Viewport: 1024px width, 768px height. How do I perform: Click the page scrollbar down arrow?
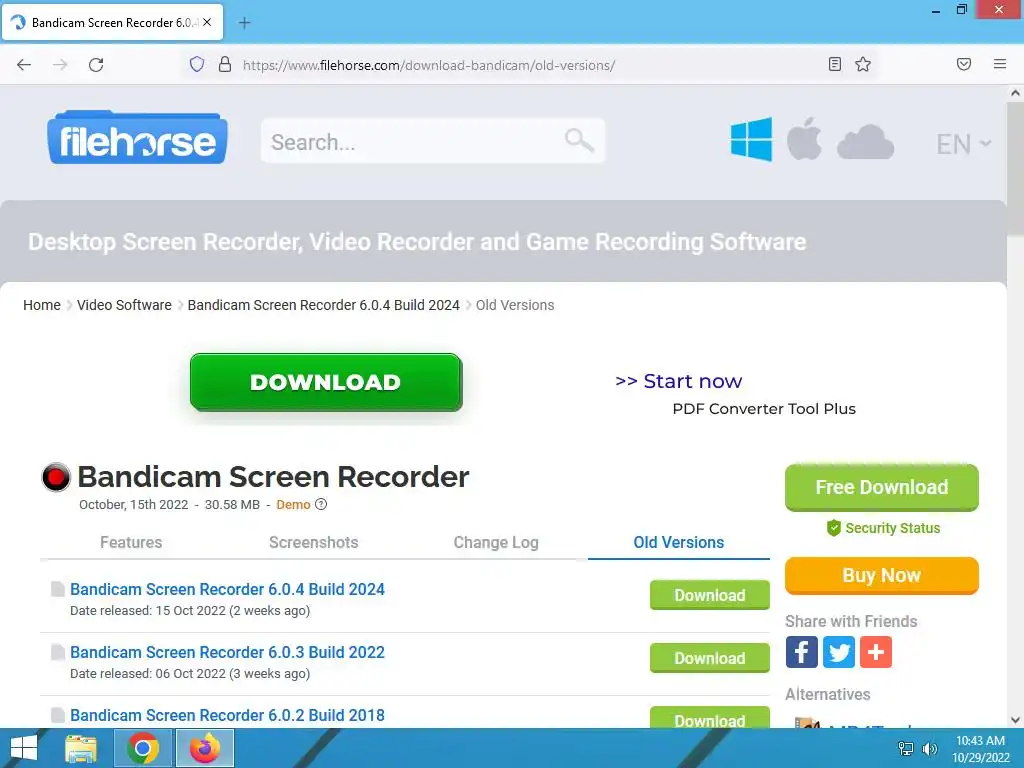tap(1015, 720)
